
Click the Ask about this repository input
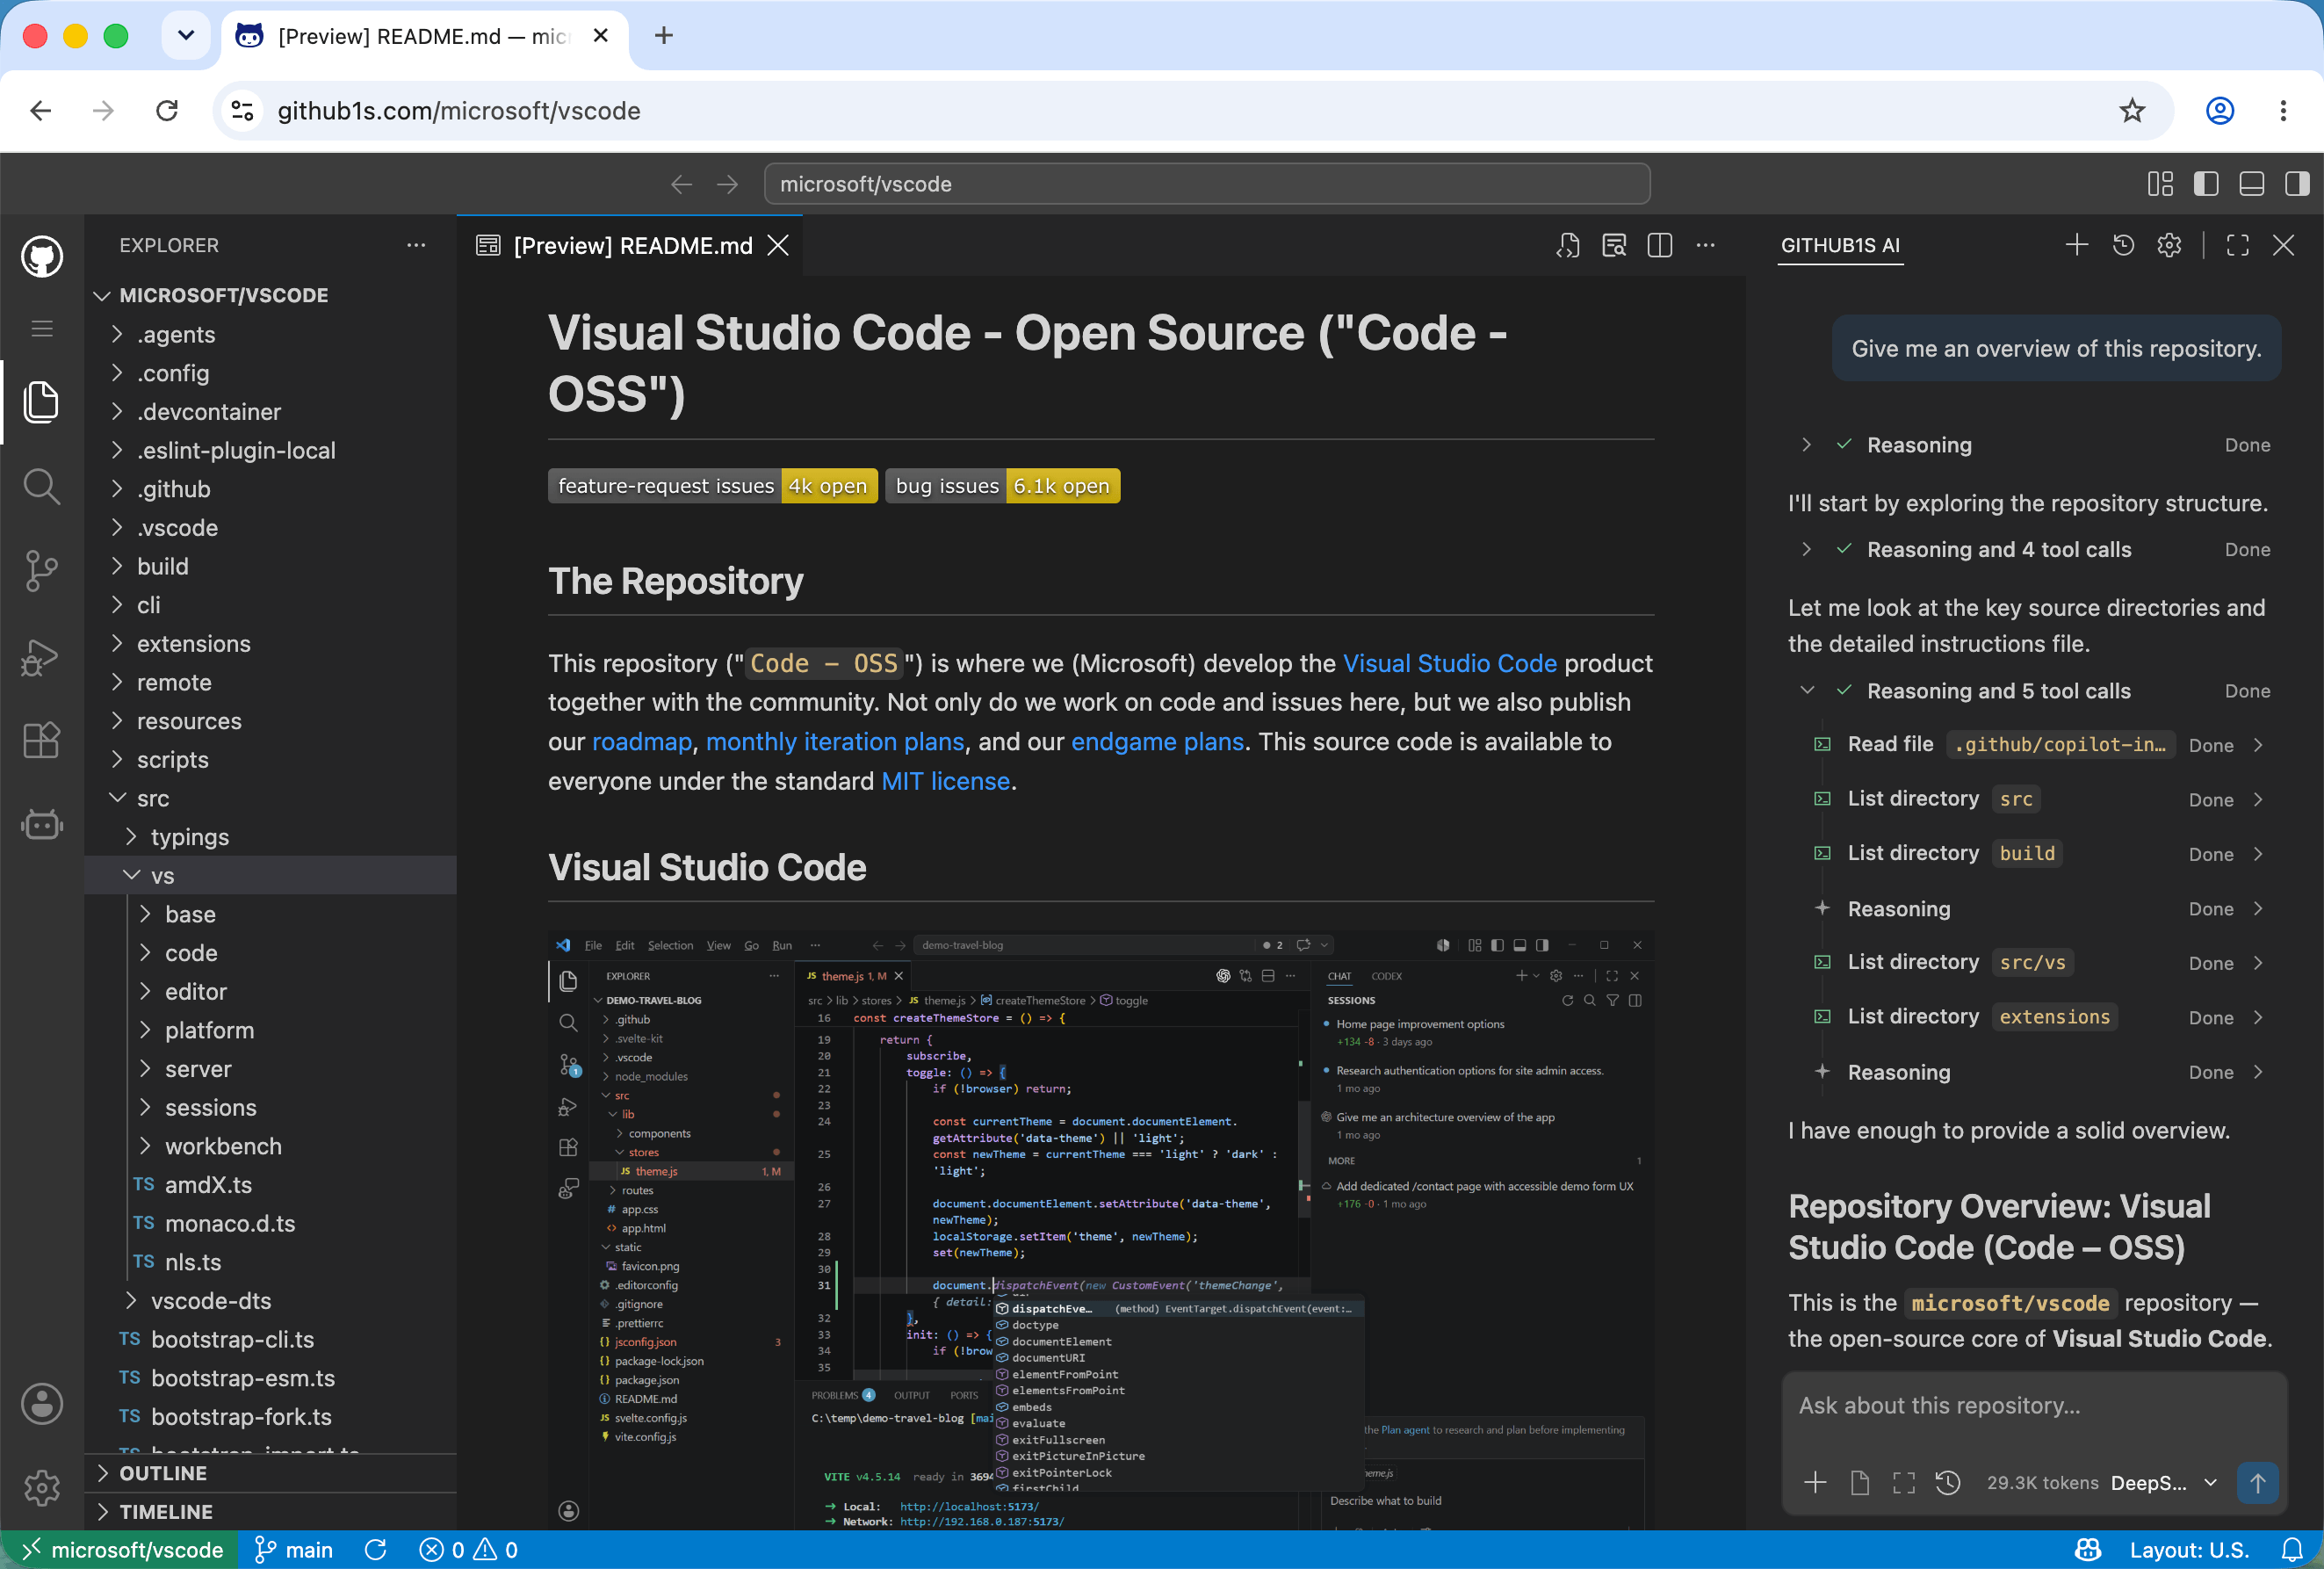tap(2034, 1406)
